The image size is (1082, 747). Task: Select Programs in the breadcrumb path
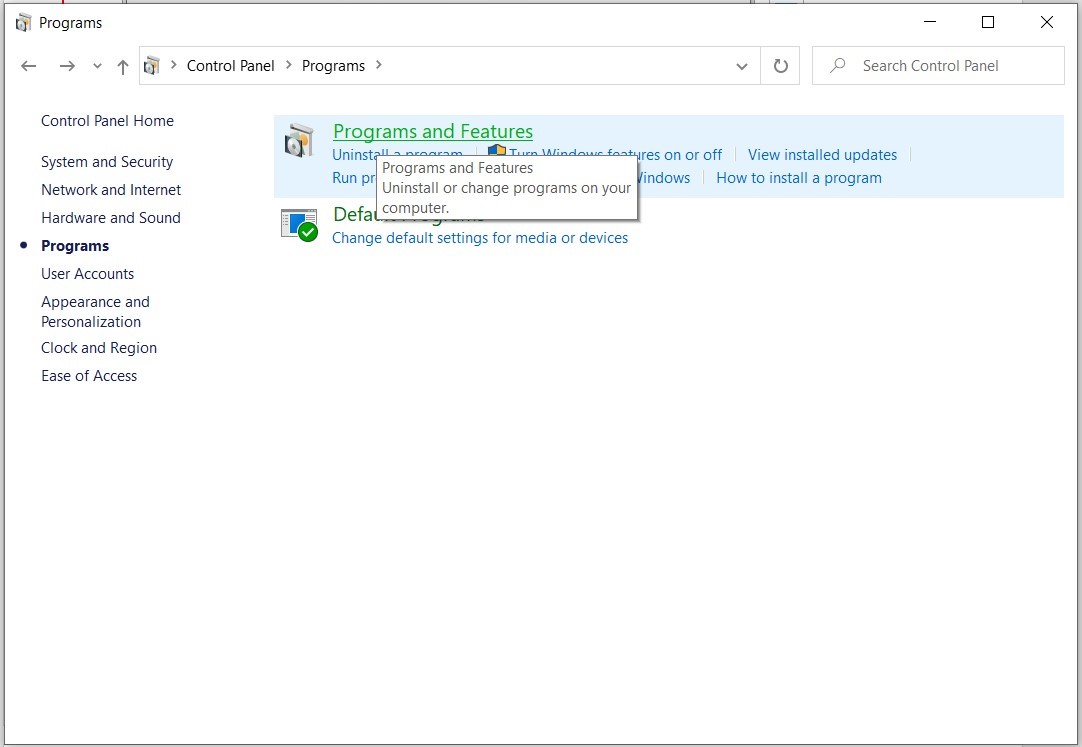click(x=333, y=65)
